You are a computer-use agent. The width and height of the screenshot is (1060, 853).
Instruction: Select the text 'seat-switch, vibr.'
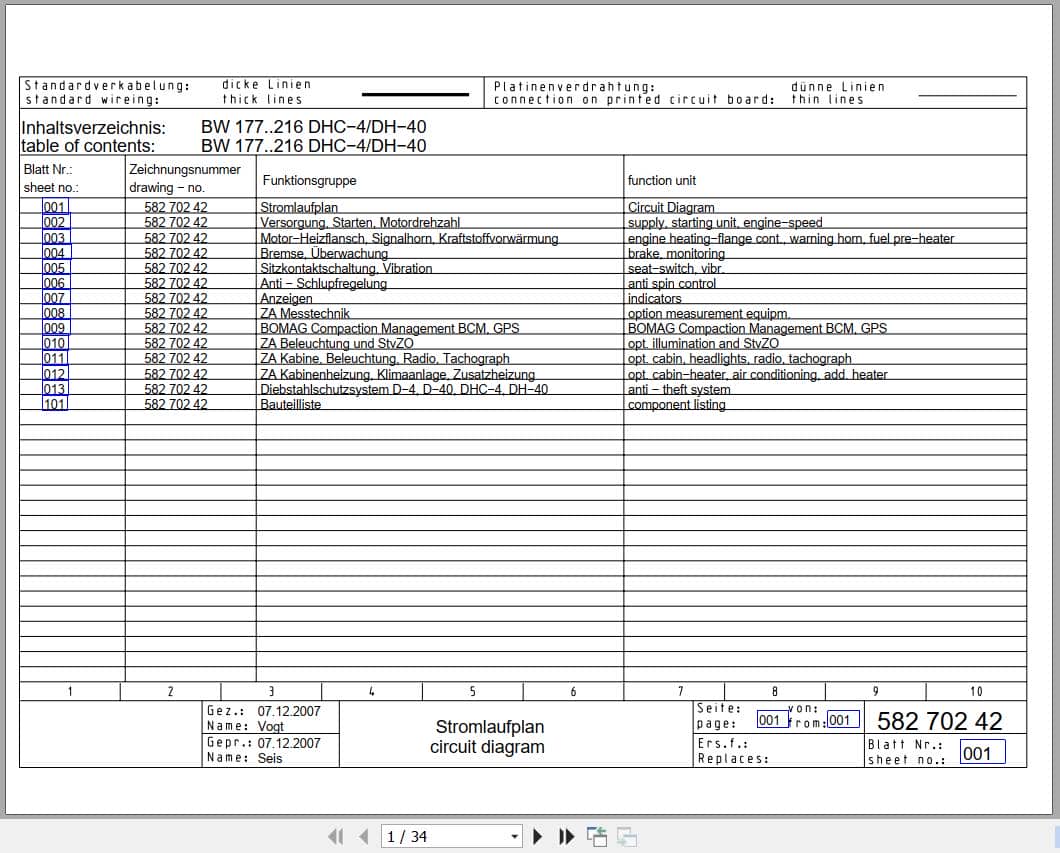(675, 268)
